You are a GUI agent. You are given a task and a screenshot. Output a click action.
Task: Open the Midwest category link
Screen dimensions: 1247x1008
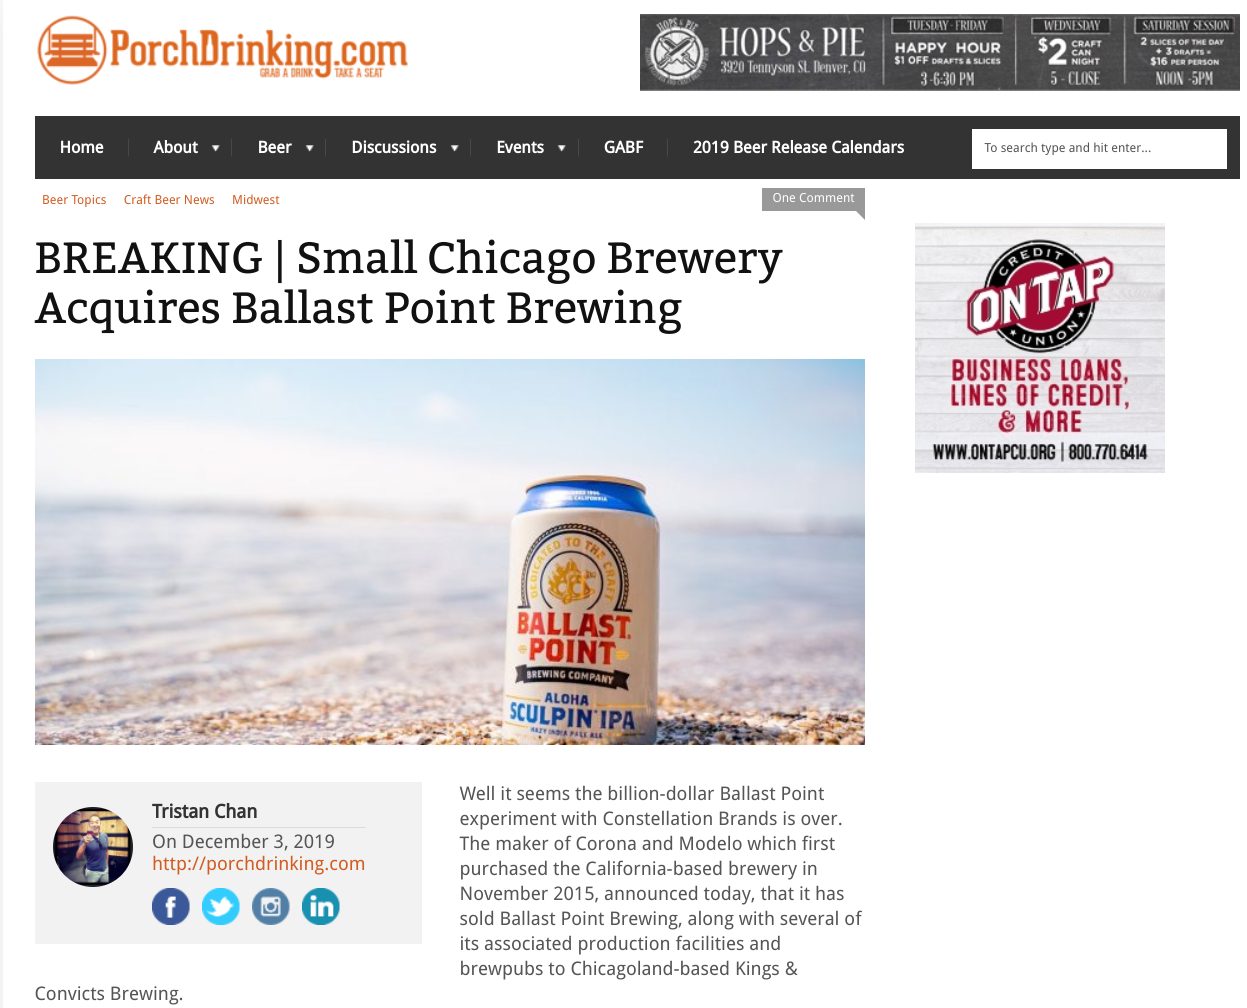pos(256,200)
